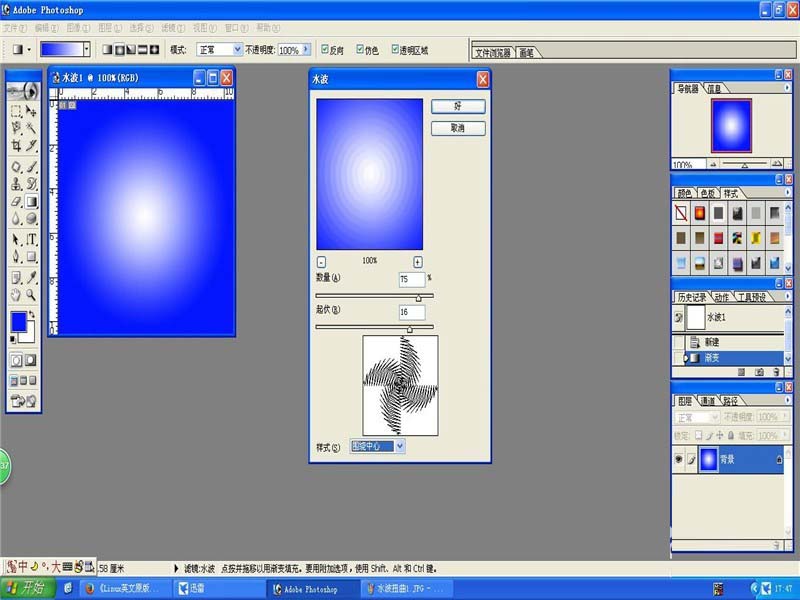Image resolution: width=800 pixels, height=600 pixels.
Task: Select the Rectangular Marquee tool
Action: tap(16, 111)
